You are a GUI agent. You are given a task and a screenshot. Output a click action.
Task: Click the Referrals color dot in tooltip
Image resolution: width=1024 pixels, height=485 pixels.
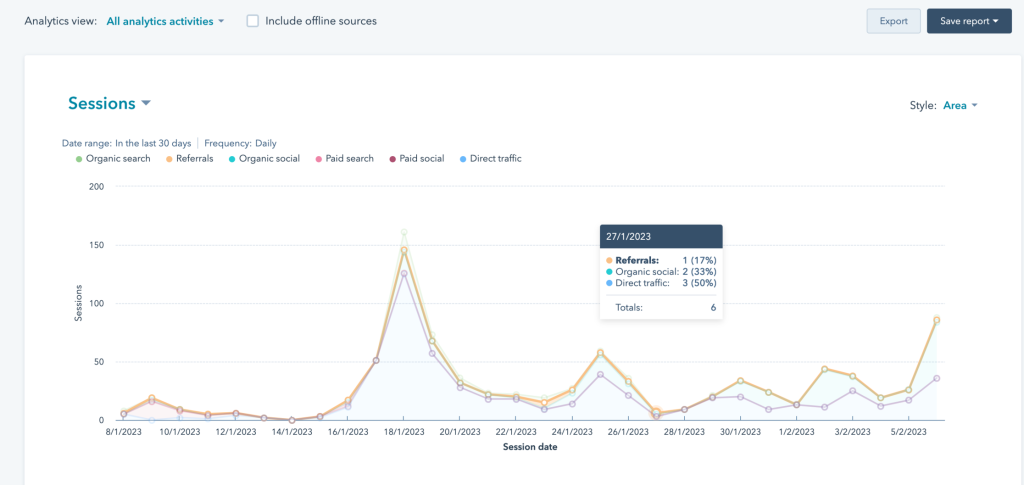point(609,260)
